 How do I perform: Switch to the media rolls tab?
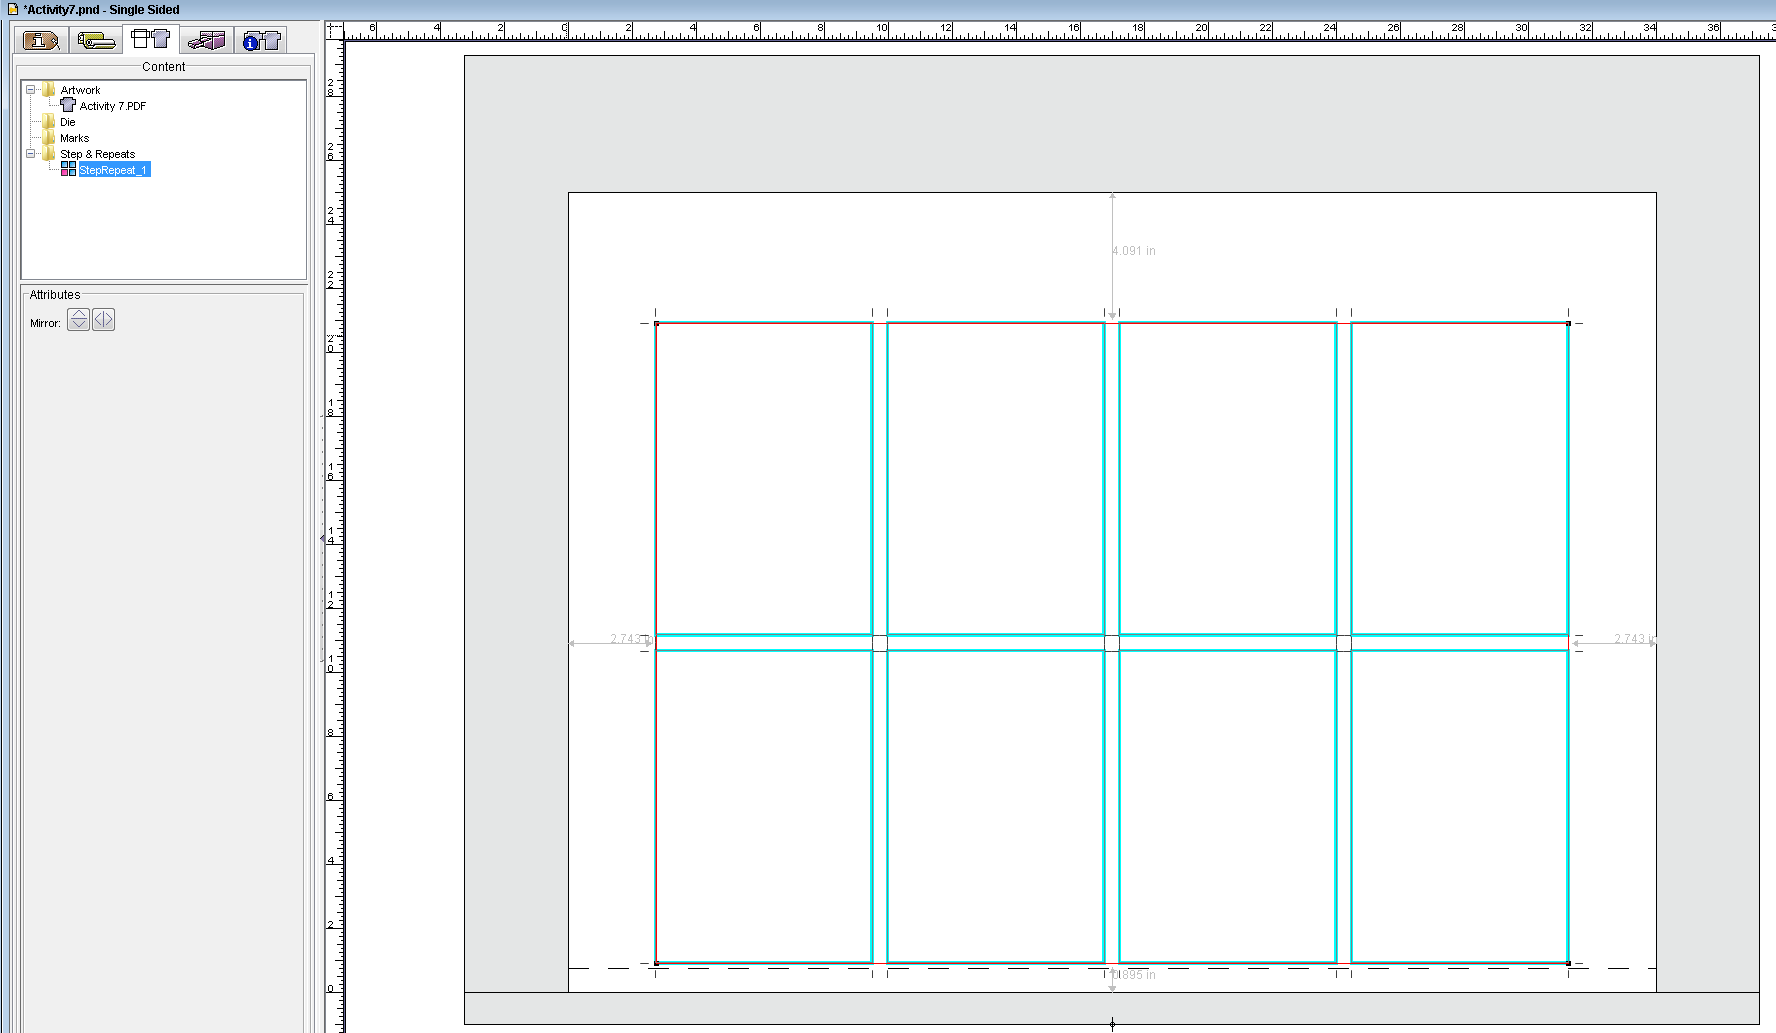click(96, 40)
